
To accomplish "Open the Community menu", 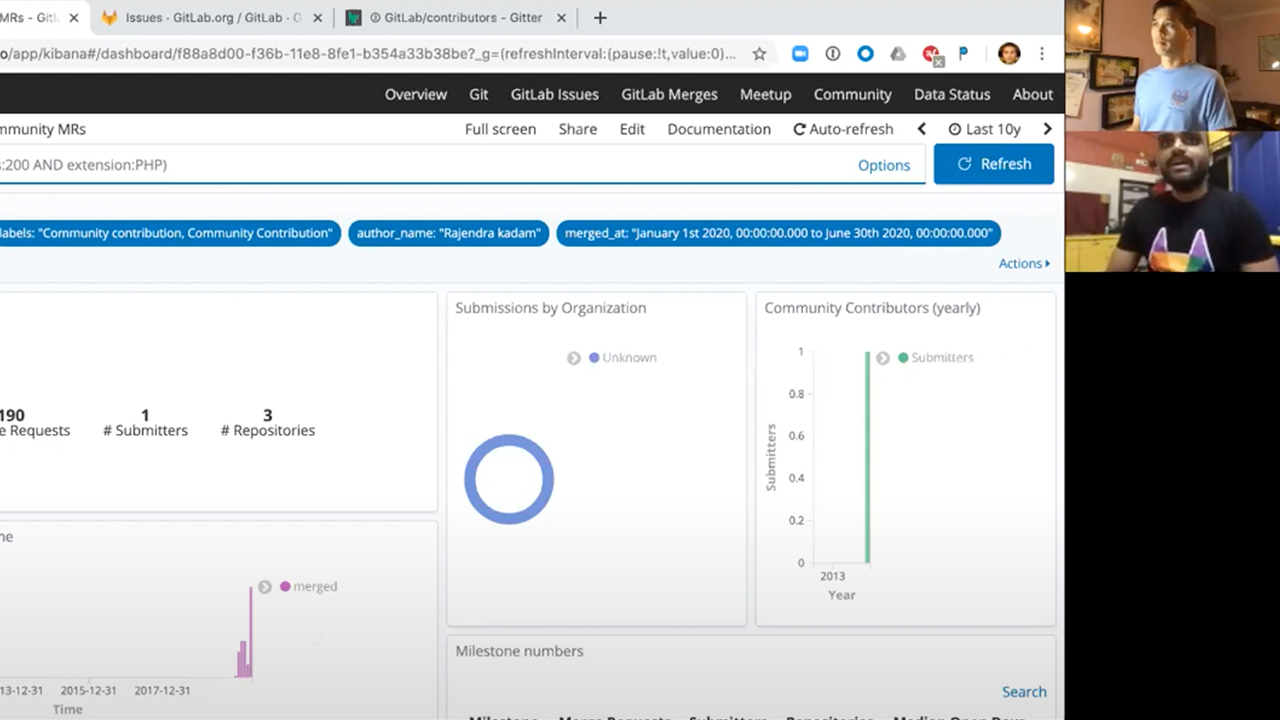I will [x=853, y=94].
